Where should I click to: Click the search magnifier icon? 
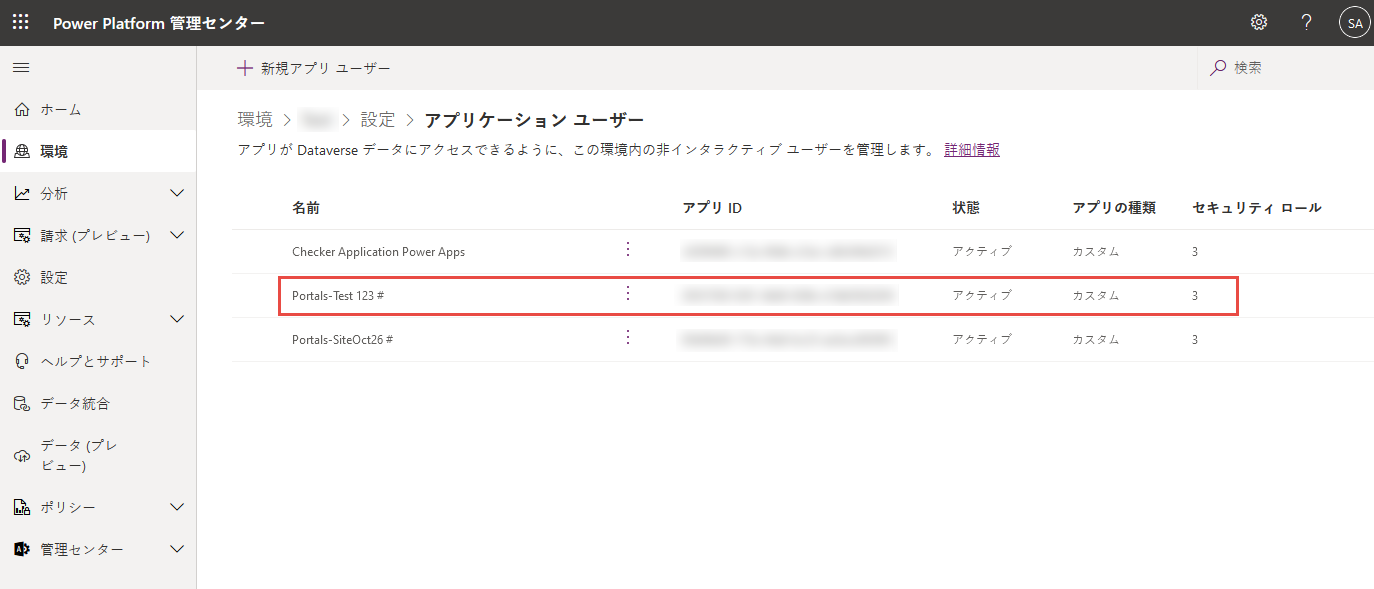1218,68
